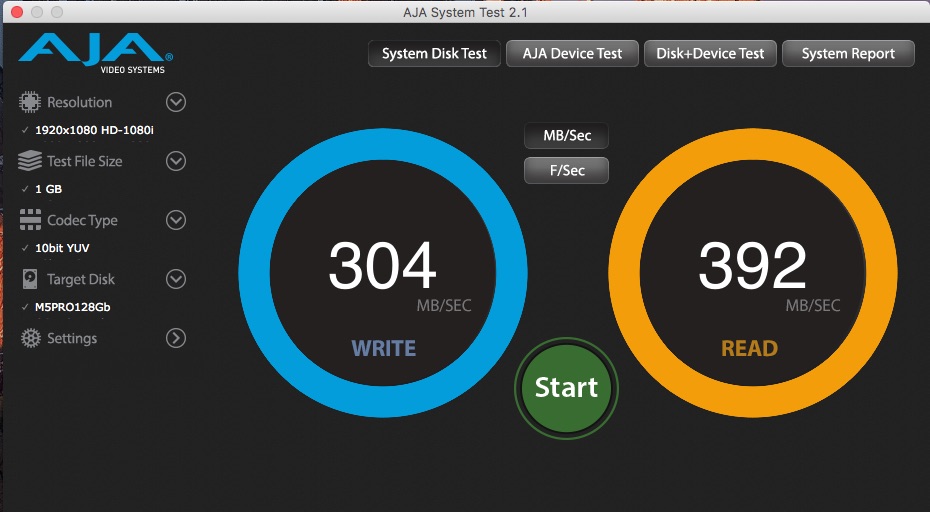Select the M5PRO128Gb target disk entry
Viewport: 930px width, 512px height.
point(72,307)
